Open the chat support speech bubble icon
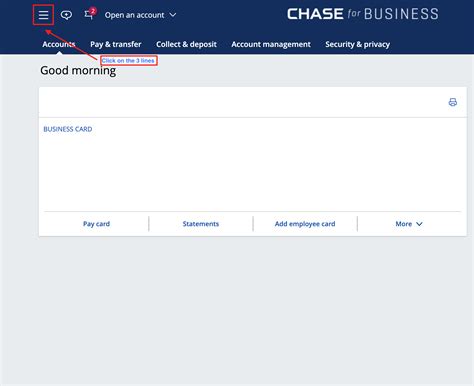Viewport: 474px width, 386px height. tap(66, 15)
